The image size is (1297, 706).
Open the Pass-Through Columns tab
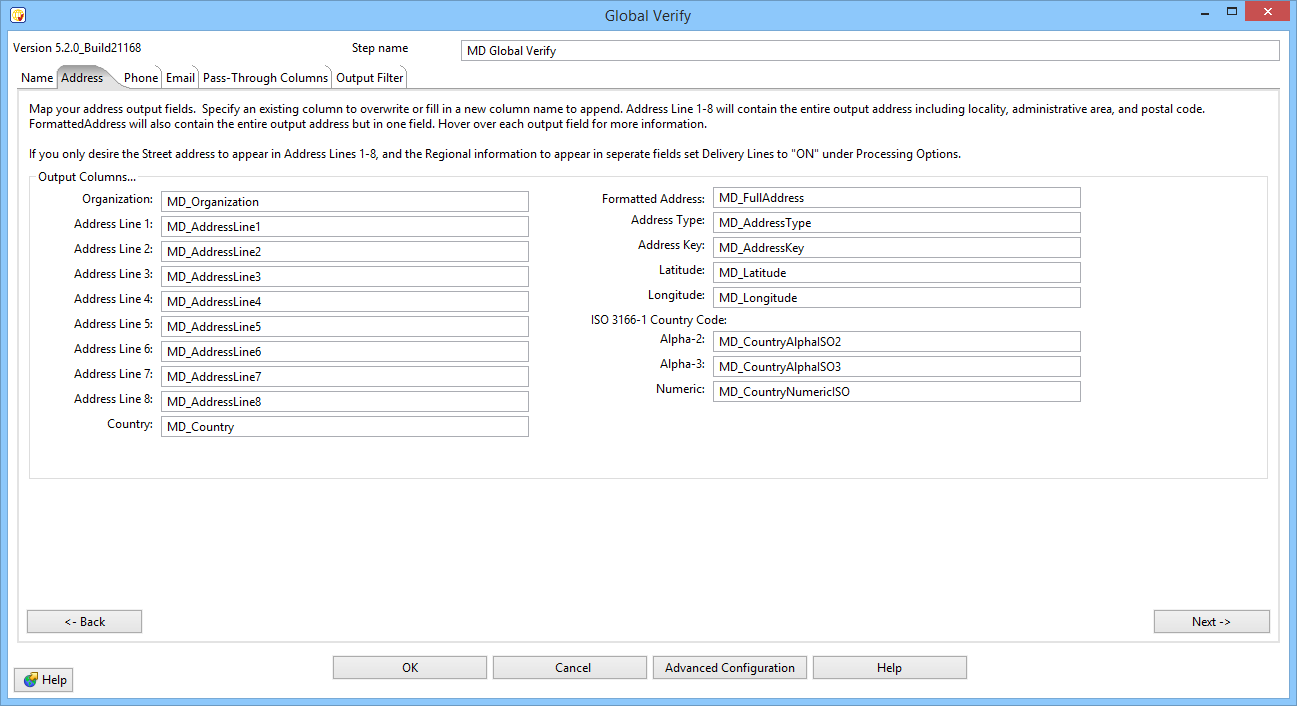pos(265,78)
